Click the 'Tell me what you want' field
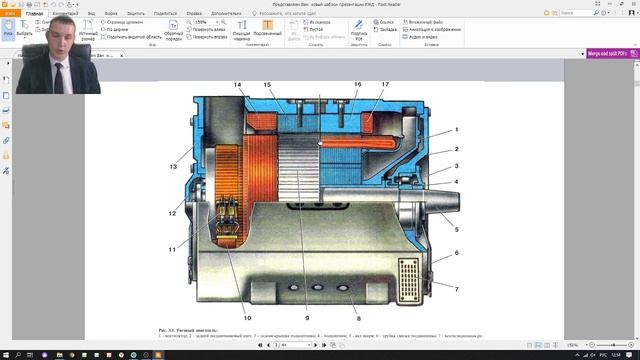The height and width of the screenshot is (360, 640). point(284,13)
